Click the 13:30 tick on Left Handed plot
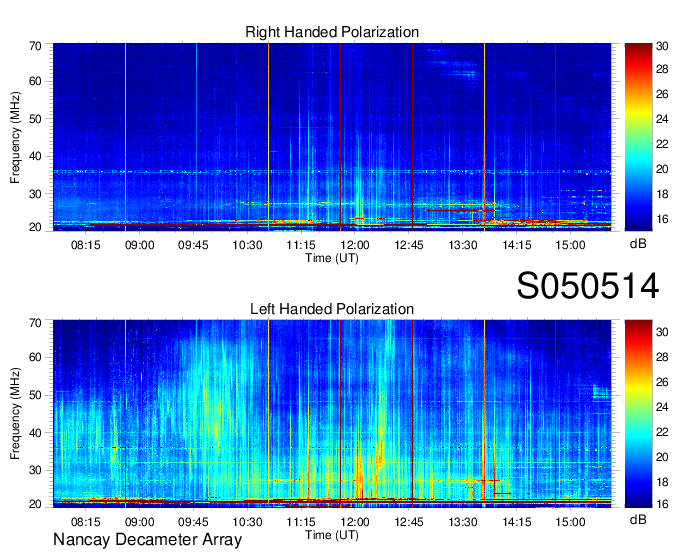This screenshot has width=680, height=552. pyautogui.click(x=463, y=522)
